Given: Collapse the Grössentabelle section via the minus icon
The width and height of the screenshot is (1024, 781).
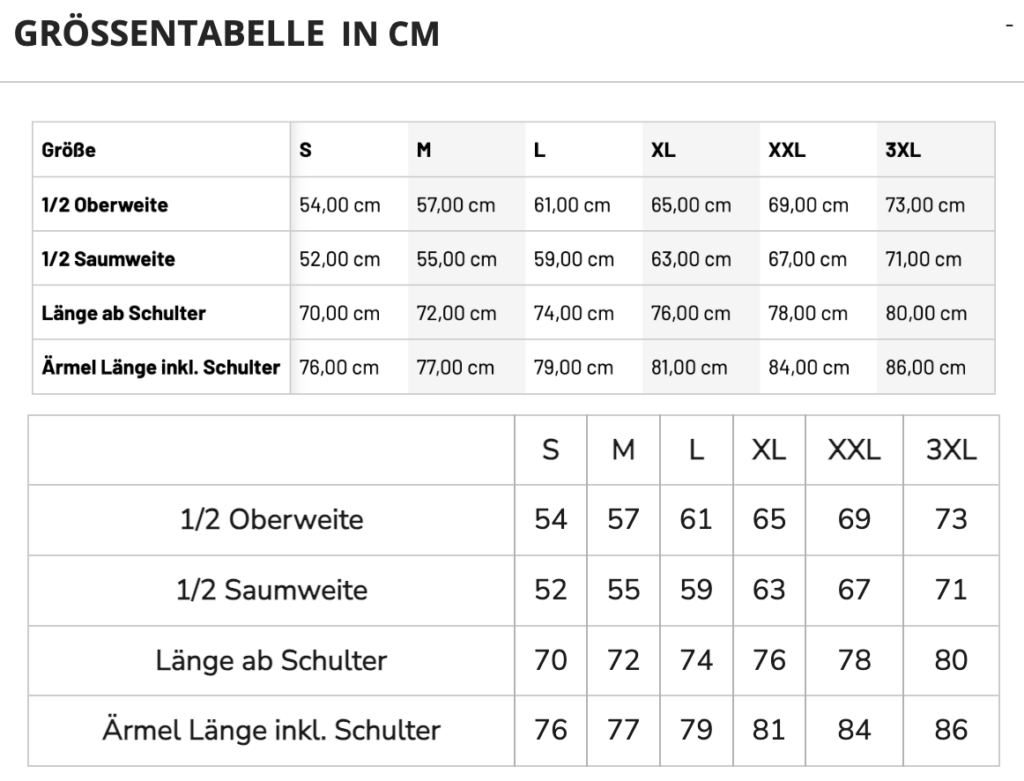Looking at the screenshot, I should [1010, 25].
